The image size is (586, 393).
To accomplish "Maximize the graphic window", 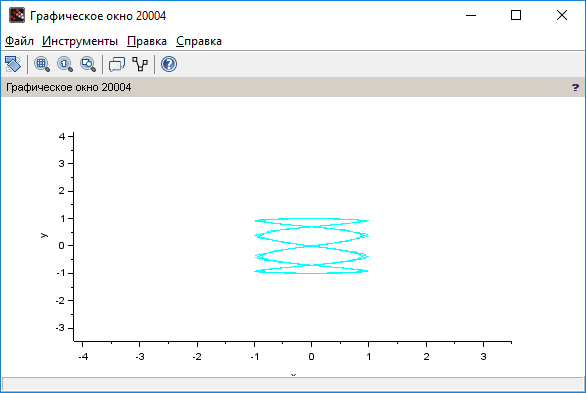I will click(516, 15).
